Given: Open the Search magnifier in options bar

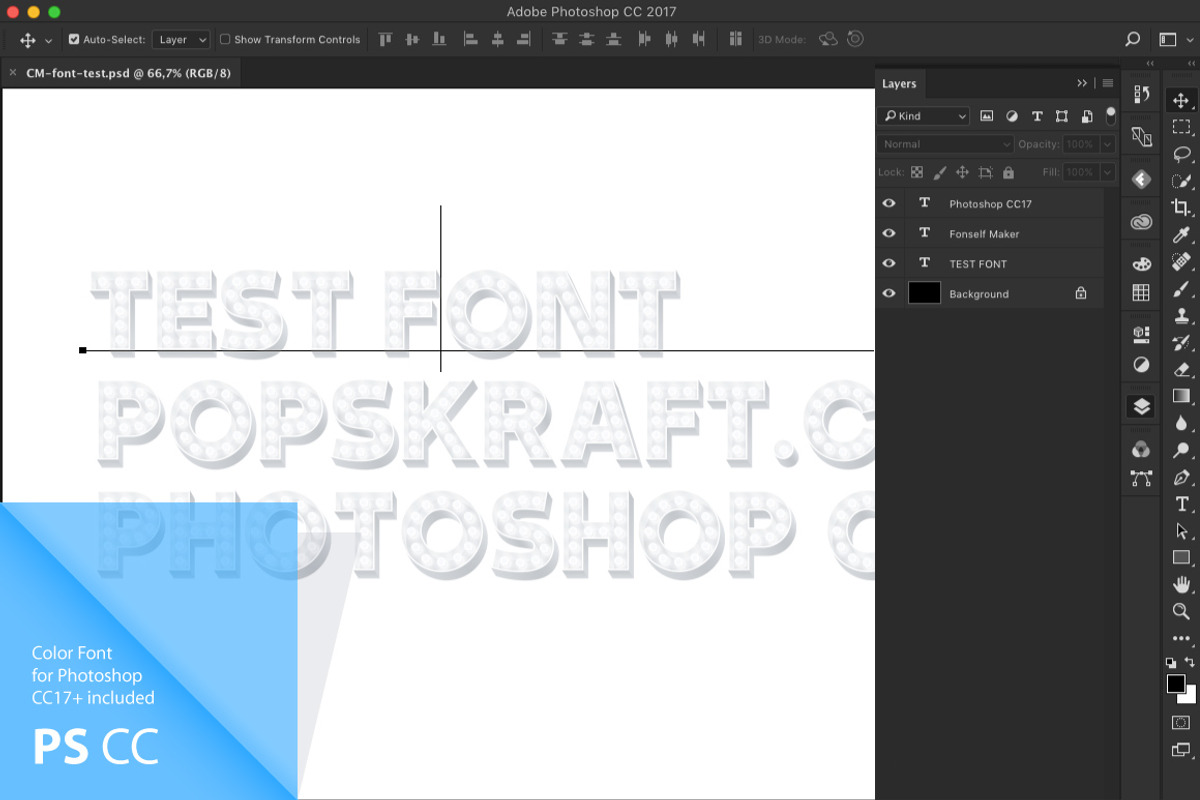Looking at the screenshot, I should (x=1132, y=39).
